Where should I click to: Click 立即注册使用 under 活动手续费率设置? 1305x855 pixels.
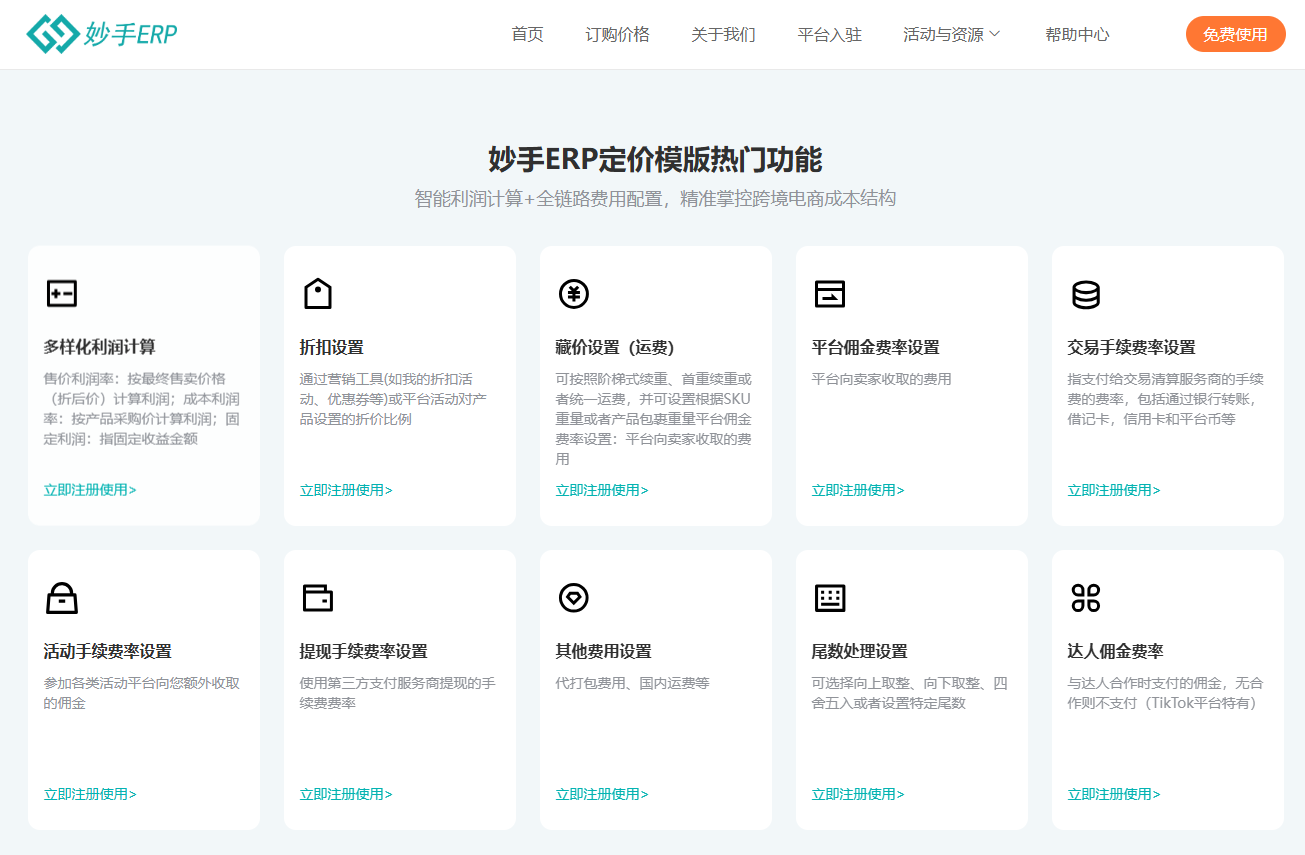90,794
